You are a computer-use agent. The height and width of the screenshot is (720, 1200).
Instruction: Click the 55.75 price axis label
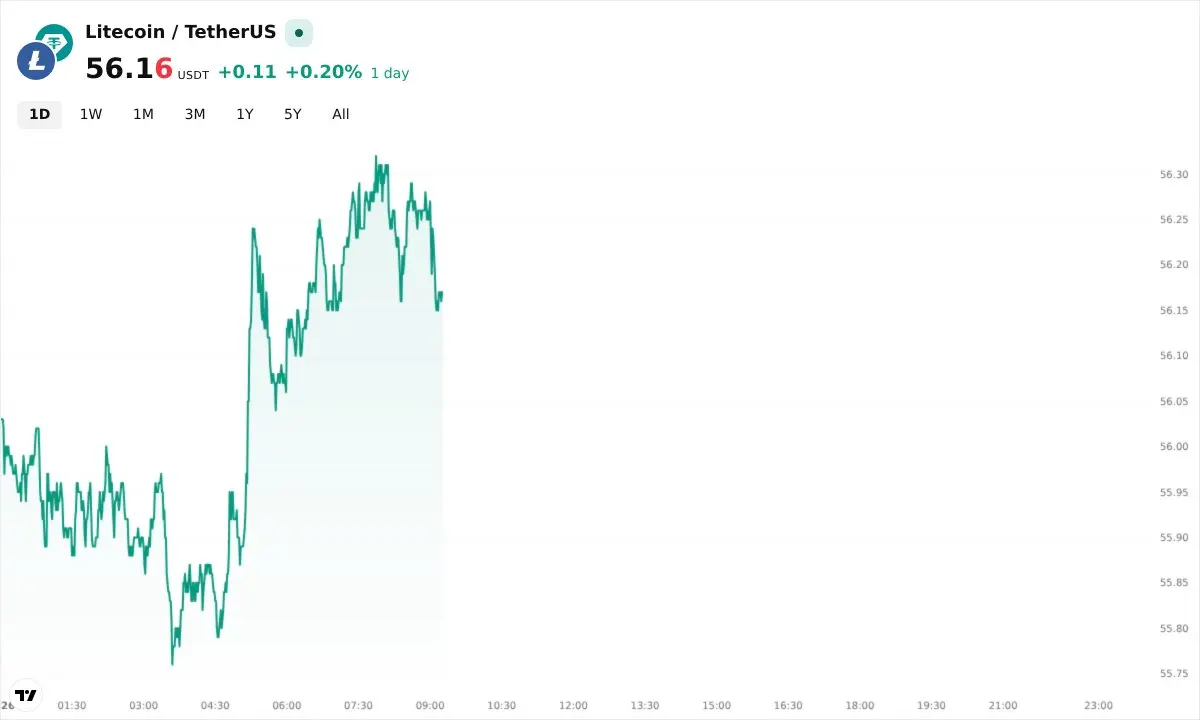tap(1173, 673)
